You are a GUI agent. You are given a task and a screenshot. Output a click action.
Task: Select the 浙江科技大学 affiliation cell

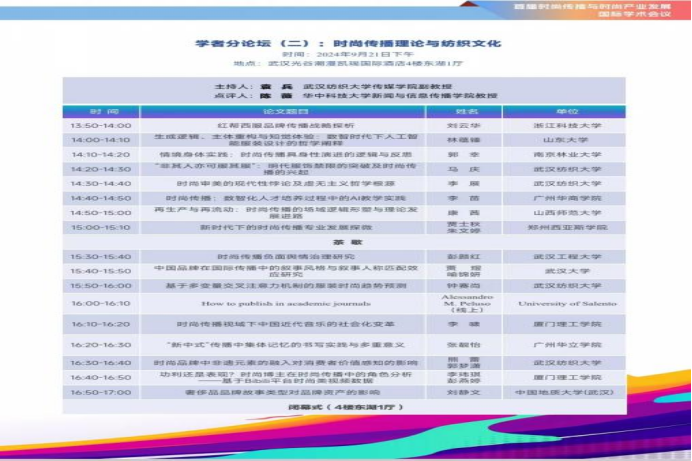click(x=567, y=126)
